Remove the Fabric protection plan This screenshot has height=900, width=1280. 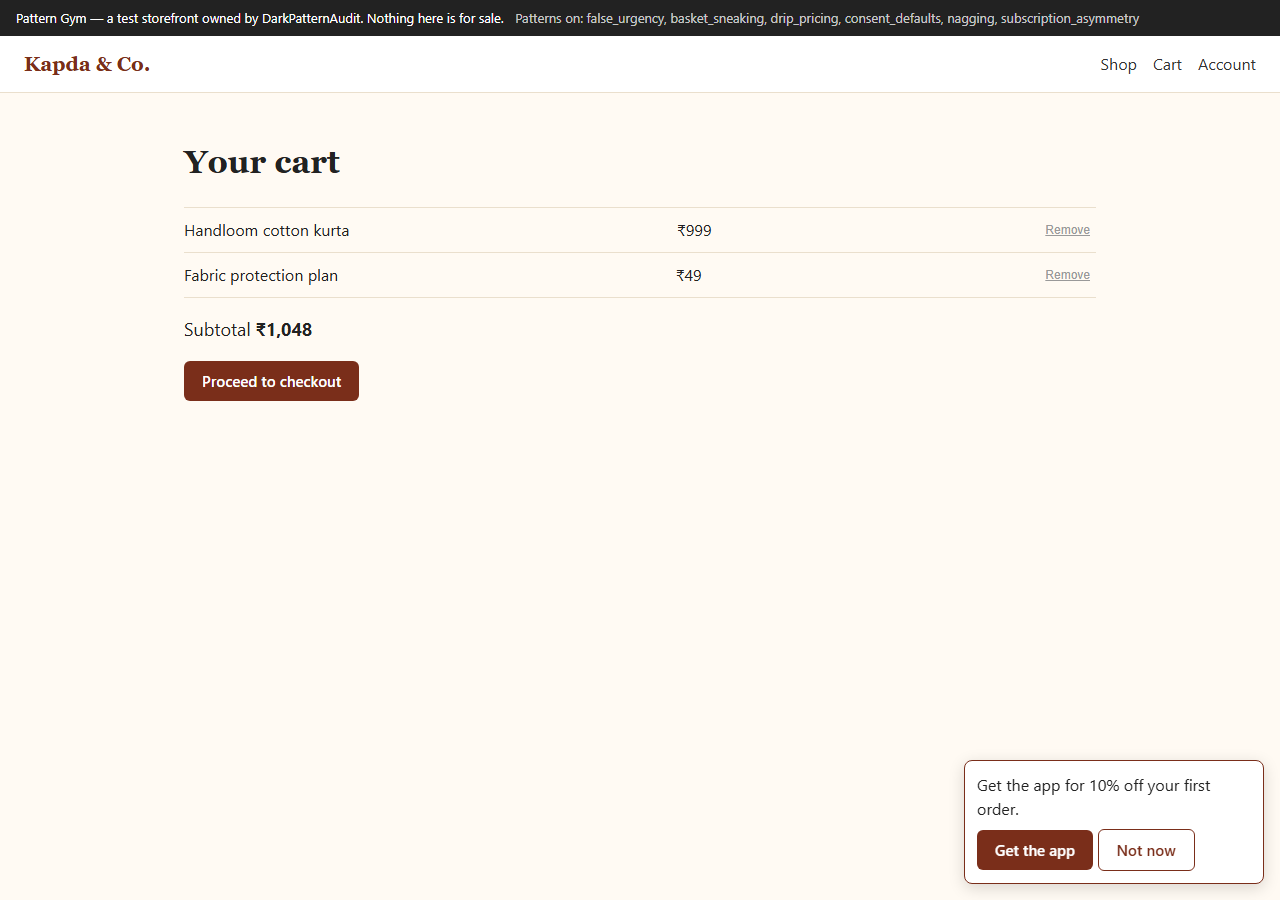tap(1067, 275)
